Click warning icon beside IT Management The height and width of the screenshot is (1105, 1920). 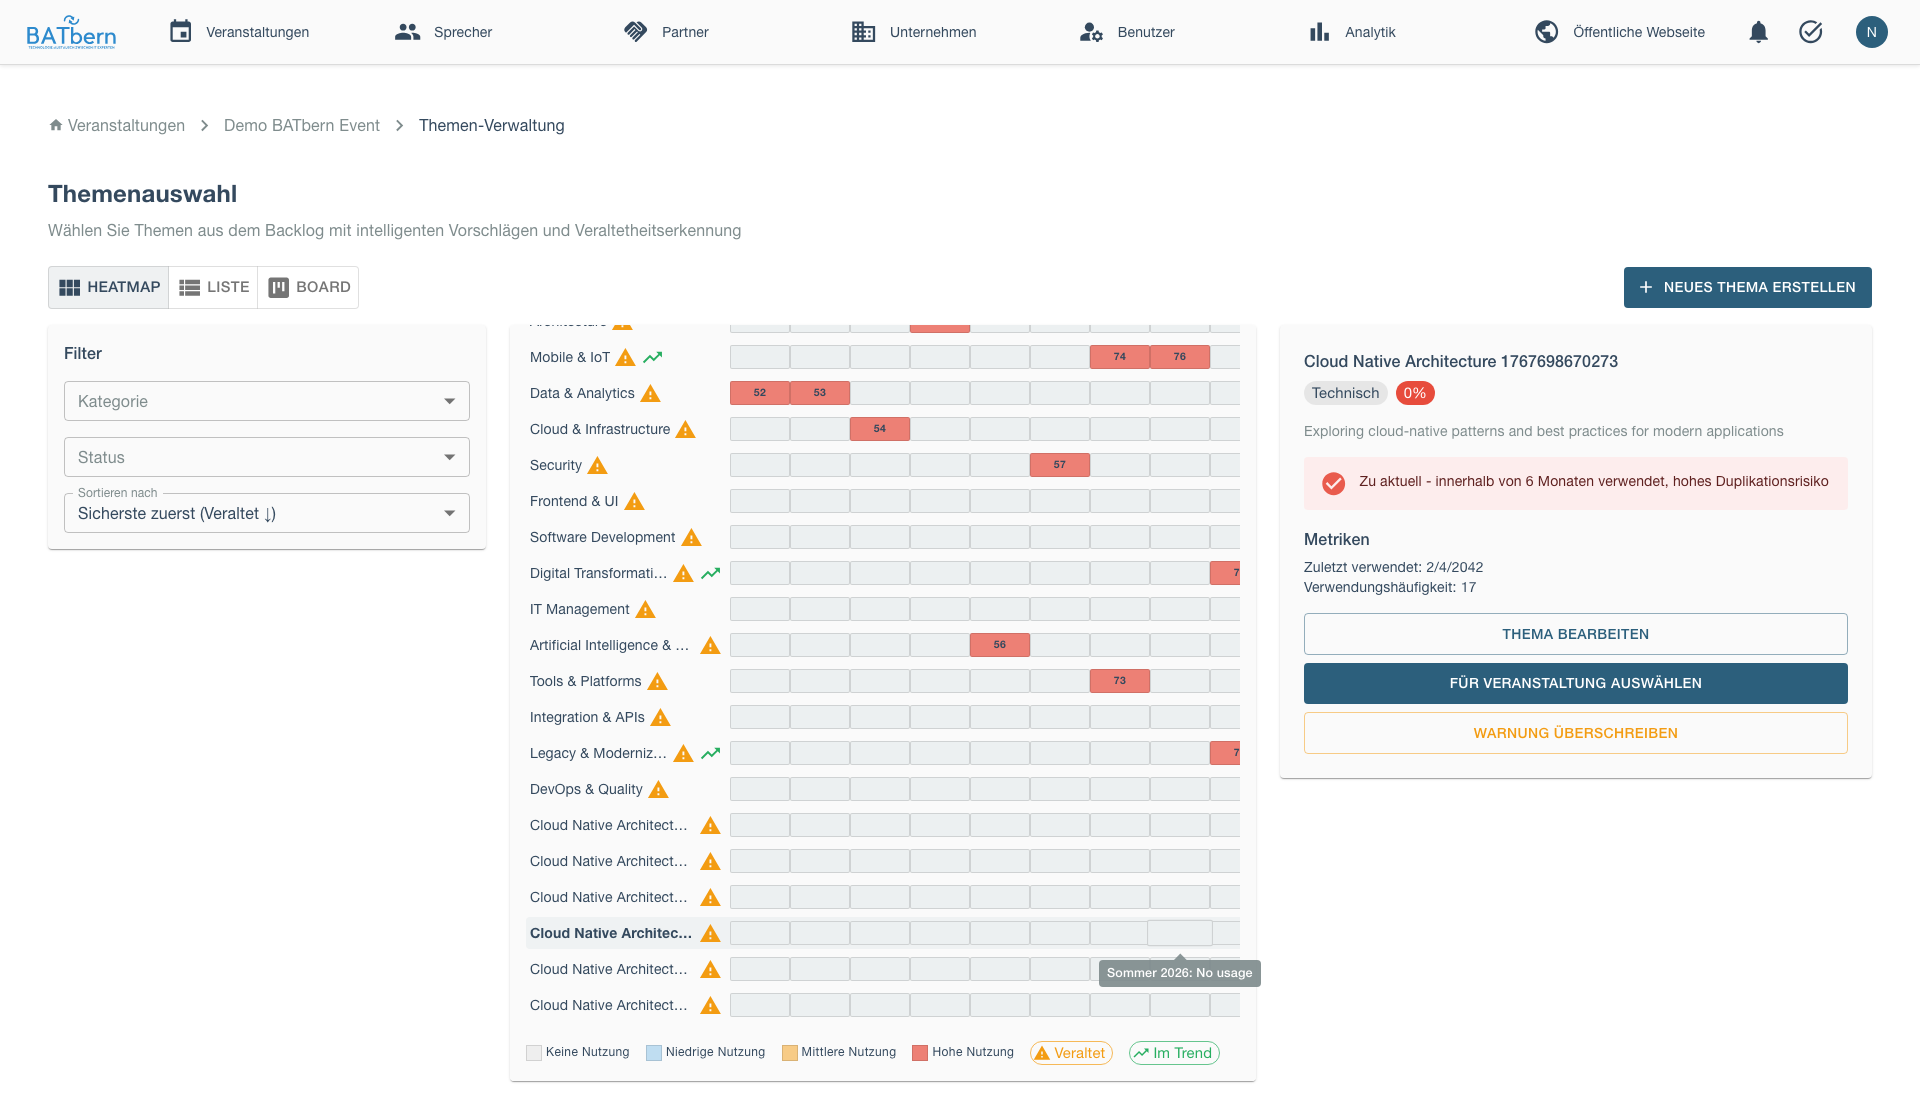(645, 610)
